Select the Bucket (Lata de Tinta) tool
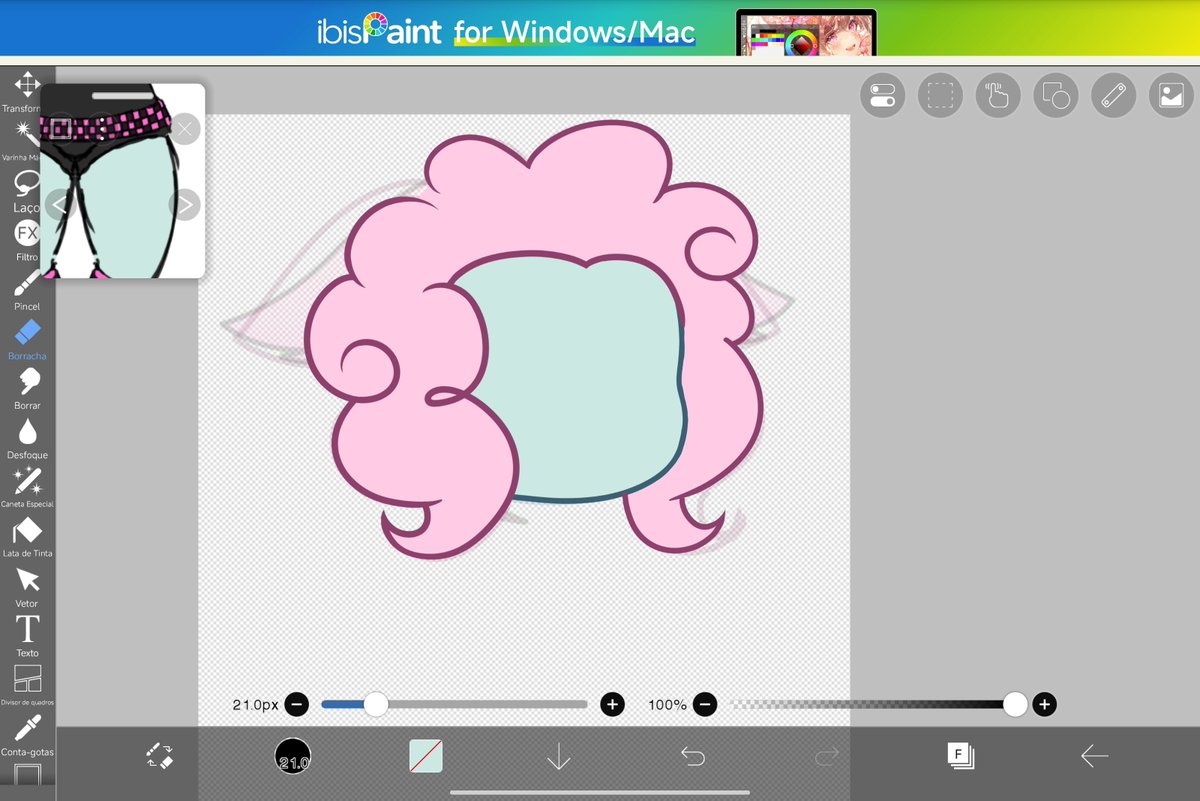The image size is (1200, 801). point(27,536)
